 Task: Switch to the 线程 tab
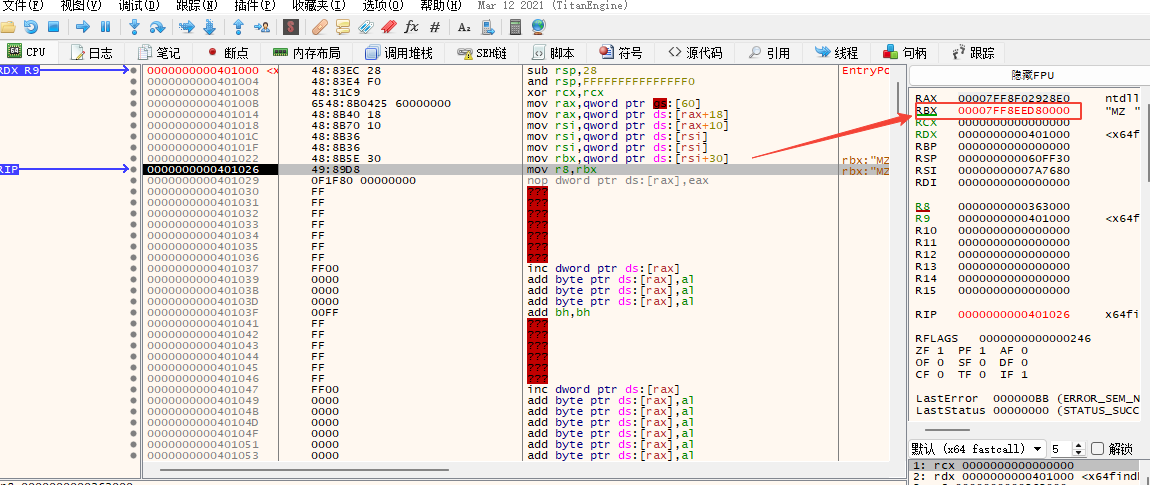838,53
